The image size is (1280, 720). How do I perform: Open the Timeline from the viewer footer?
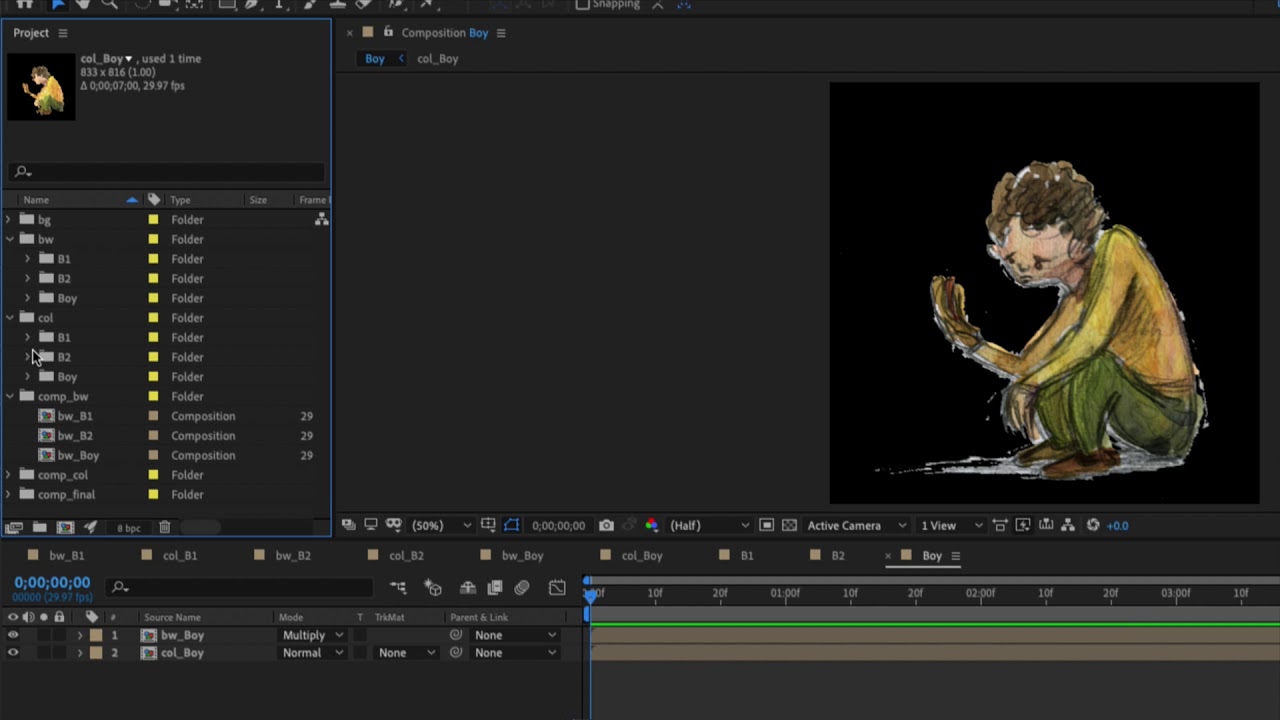(1046, 525)
